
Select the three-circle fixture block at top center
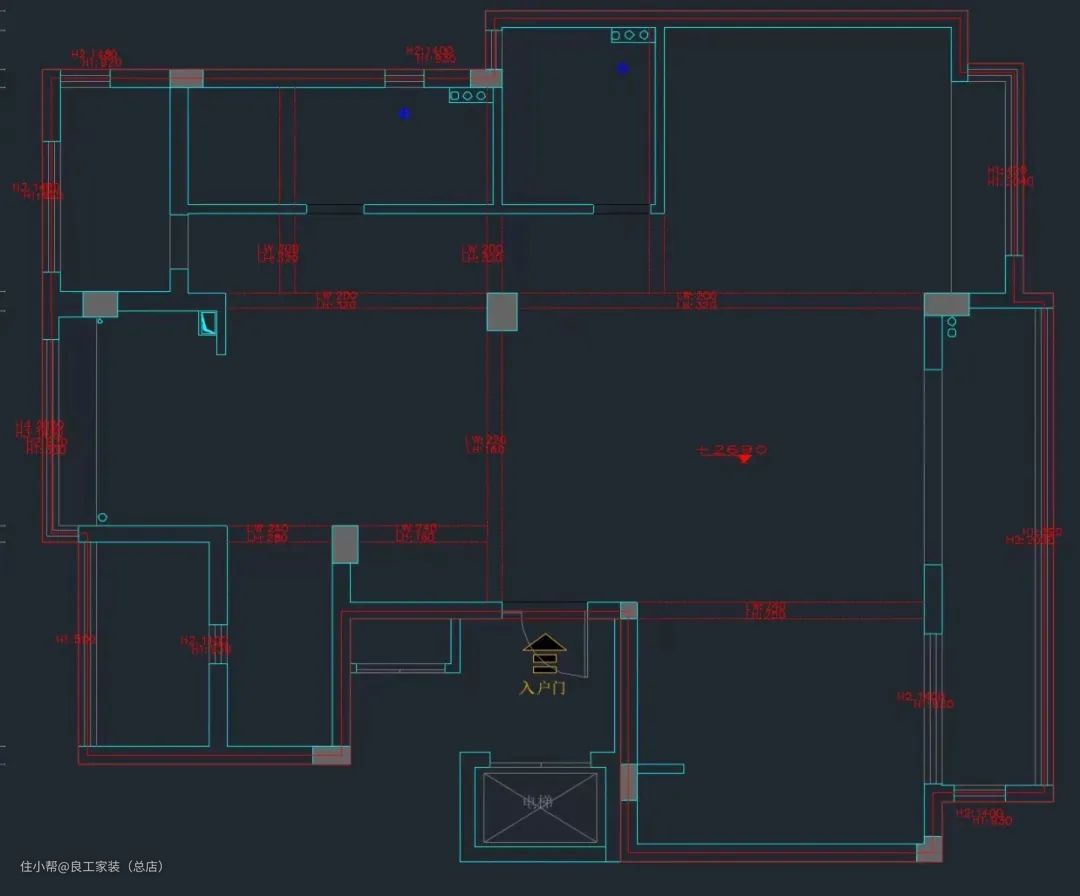coord(633,36)
